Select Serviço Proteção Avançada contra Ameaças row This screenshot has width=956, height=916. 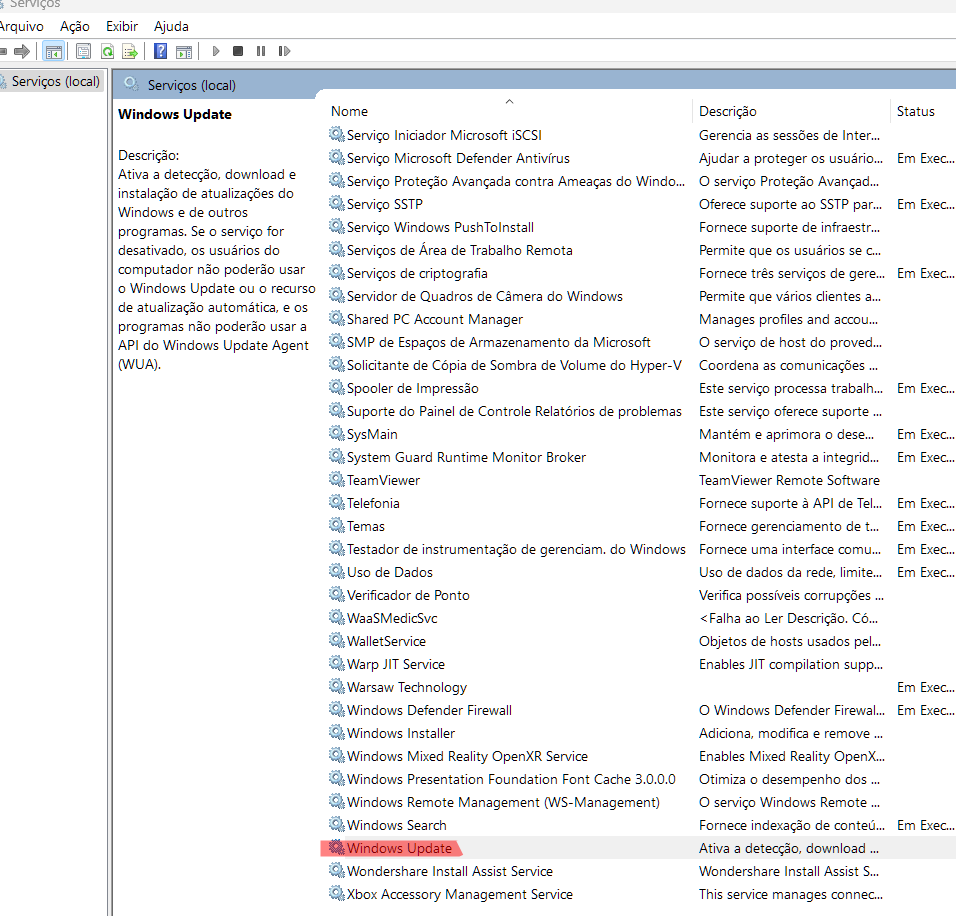tap(516, 181)
